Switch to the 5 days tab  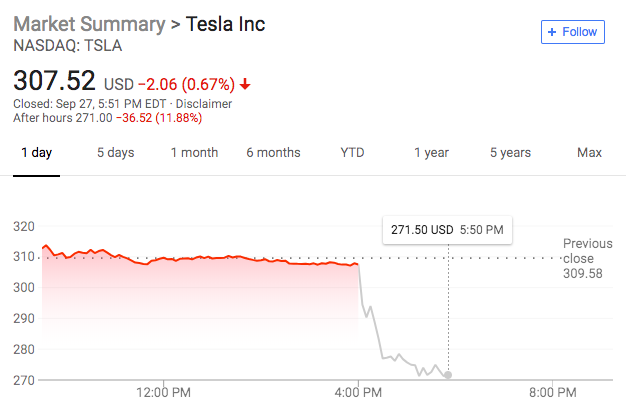(115, 153)
